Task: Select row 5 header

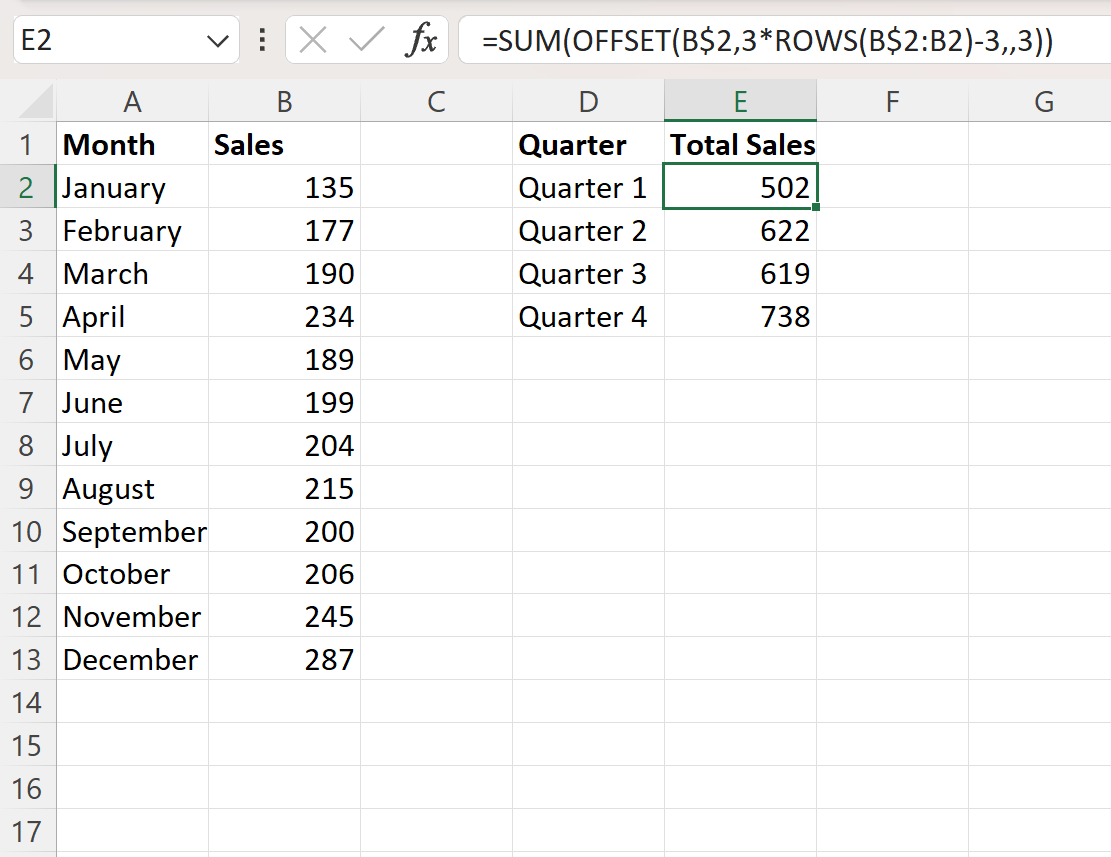Action: pos(27,317)
